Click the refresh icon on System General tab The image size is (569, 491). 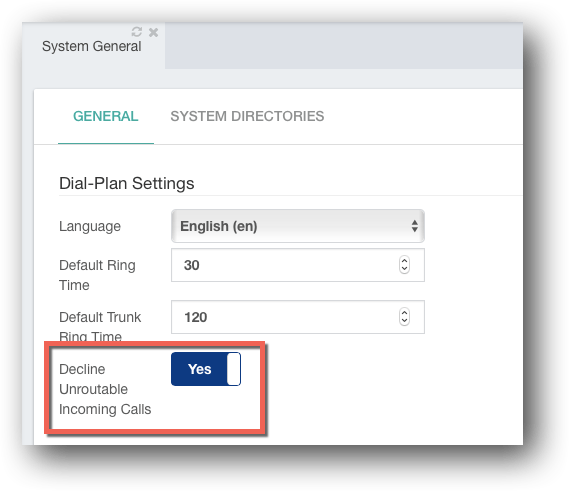tap(136, 32)
